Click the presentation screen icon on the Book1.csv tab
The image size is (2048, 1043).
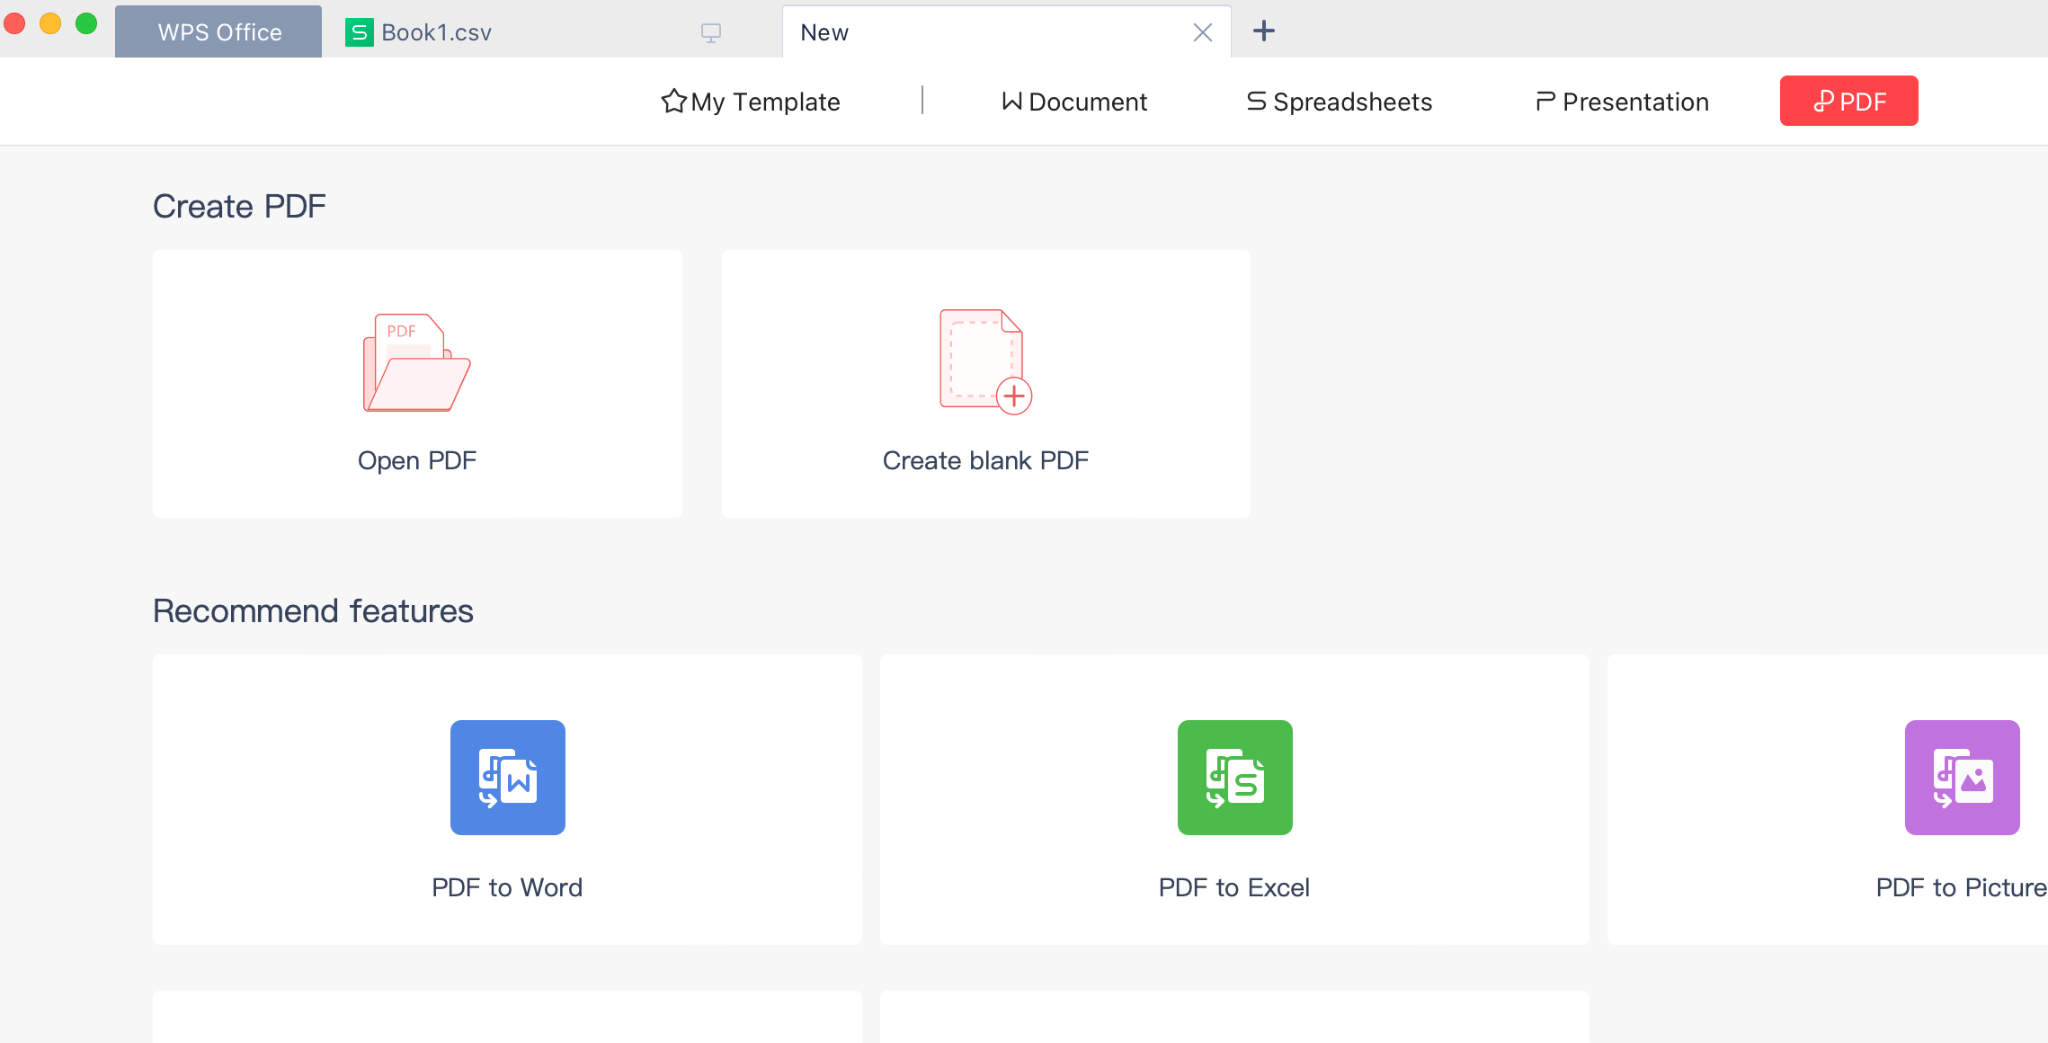711,33
